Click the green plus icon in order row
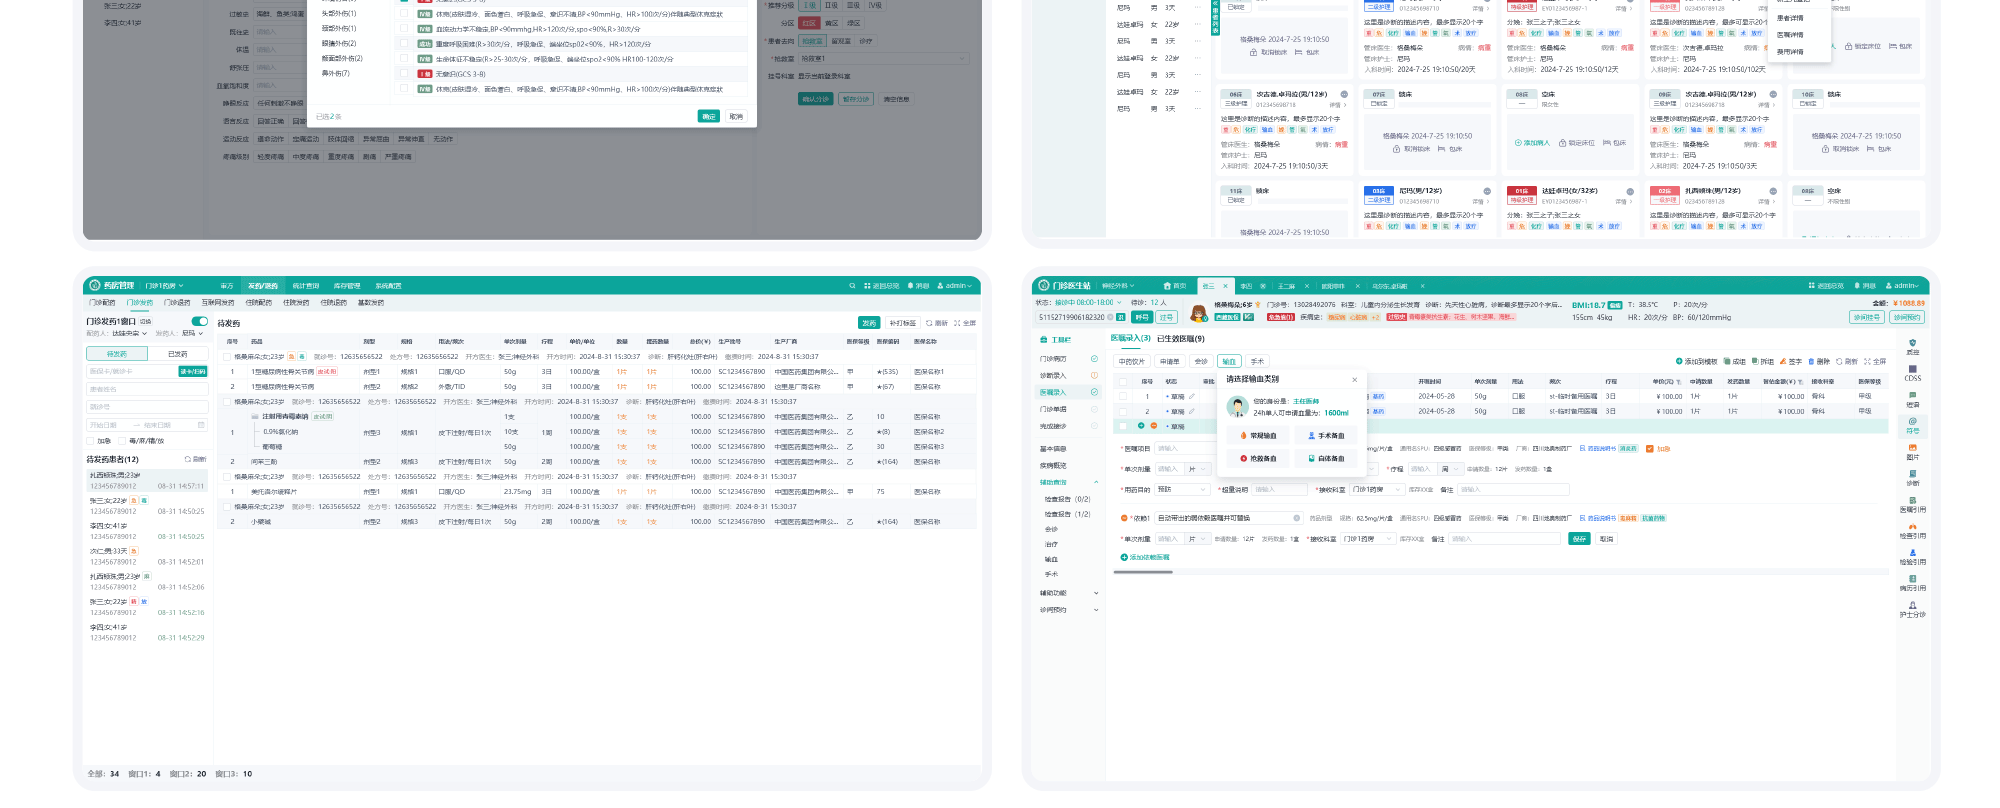This screenshot has height=808, width=2000. (x=1141, y=426)
